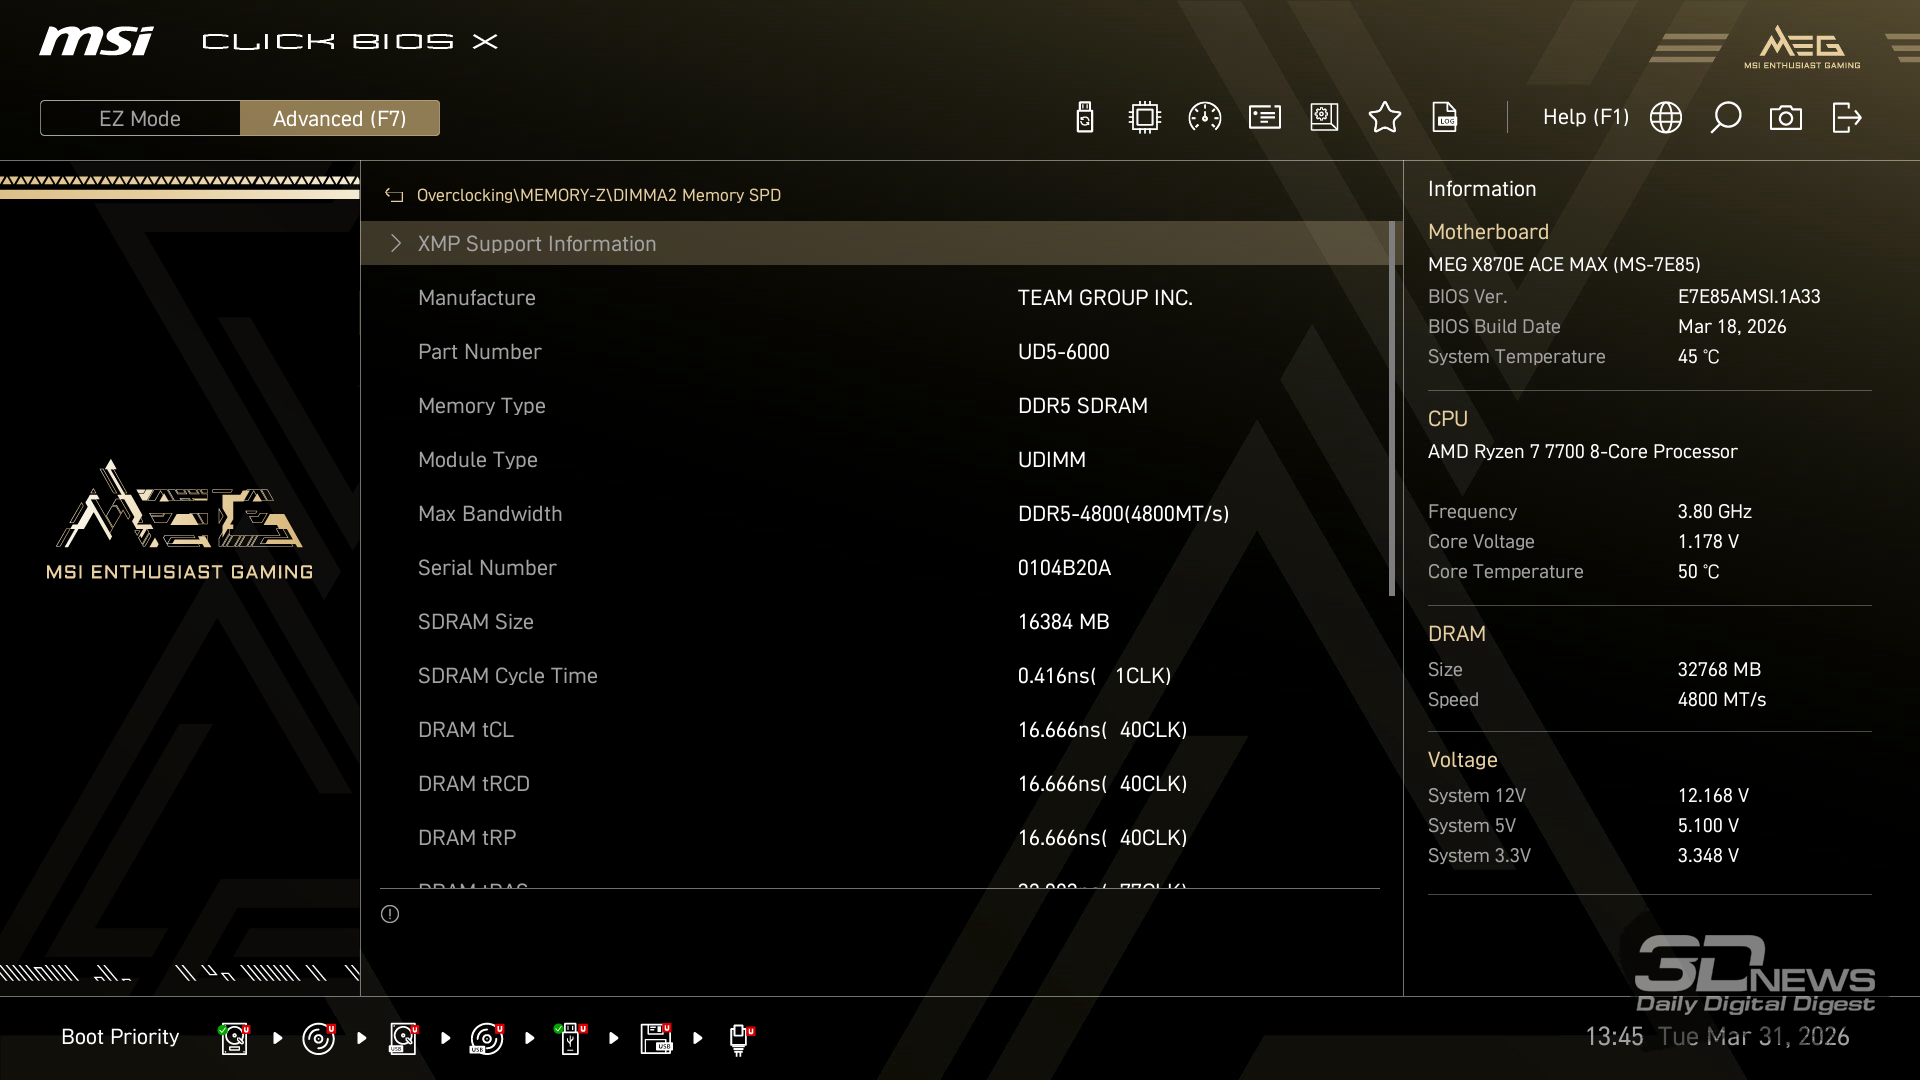This screenshot has height=1080, width=1920.
Task: Switch to EZ Mode
Action: pos(140,118)
